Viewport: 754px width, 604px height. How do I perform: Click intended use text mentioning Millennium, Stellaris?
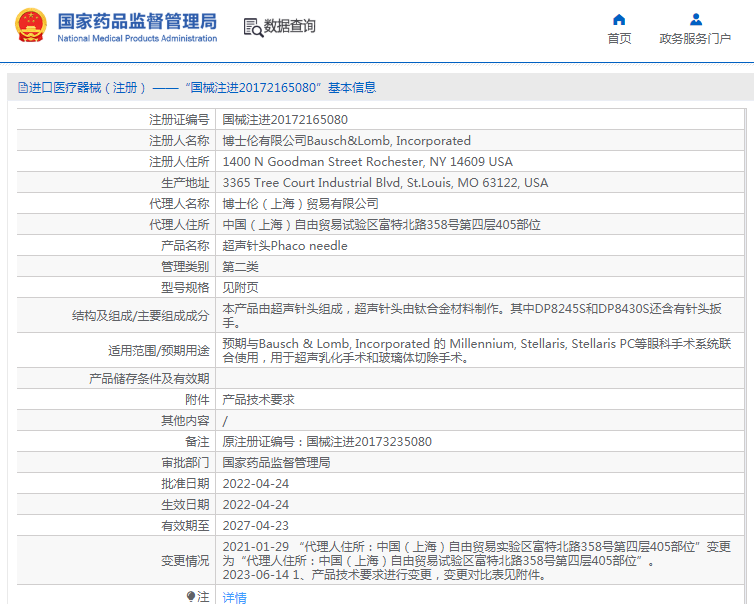point(477,351)
